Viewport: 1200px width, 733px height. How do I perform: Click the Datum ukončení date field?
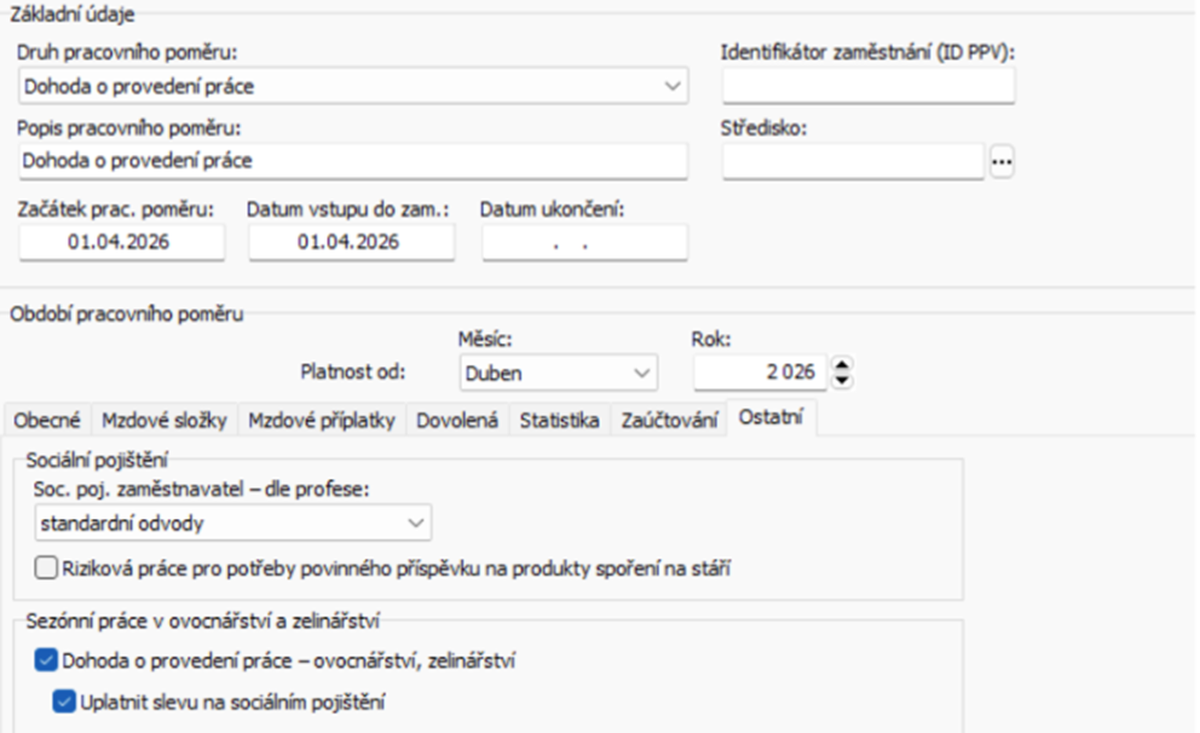tap(584, 242)
